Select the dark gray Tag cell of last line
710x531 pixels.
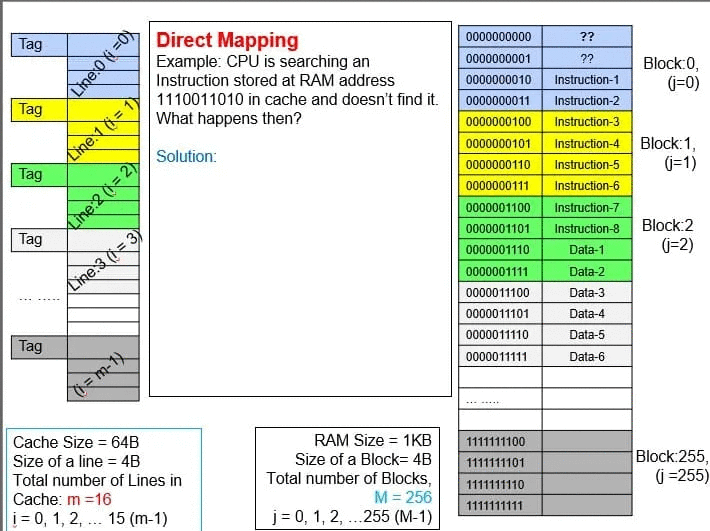[39, 347]
